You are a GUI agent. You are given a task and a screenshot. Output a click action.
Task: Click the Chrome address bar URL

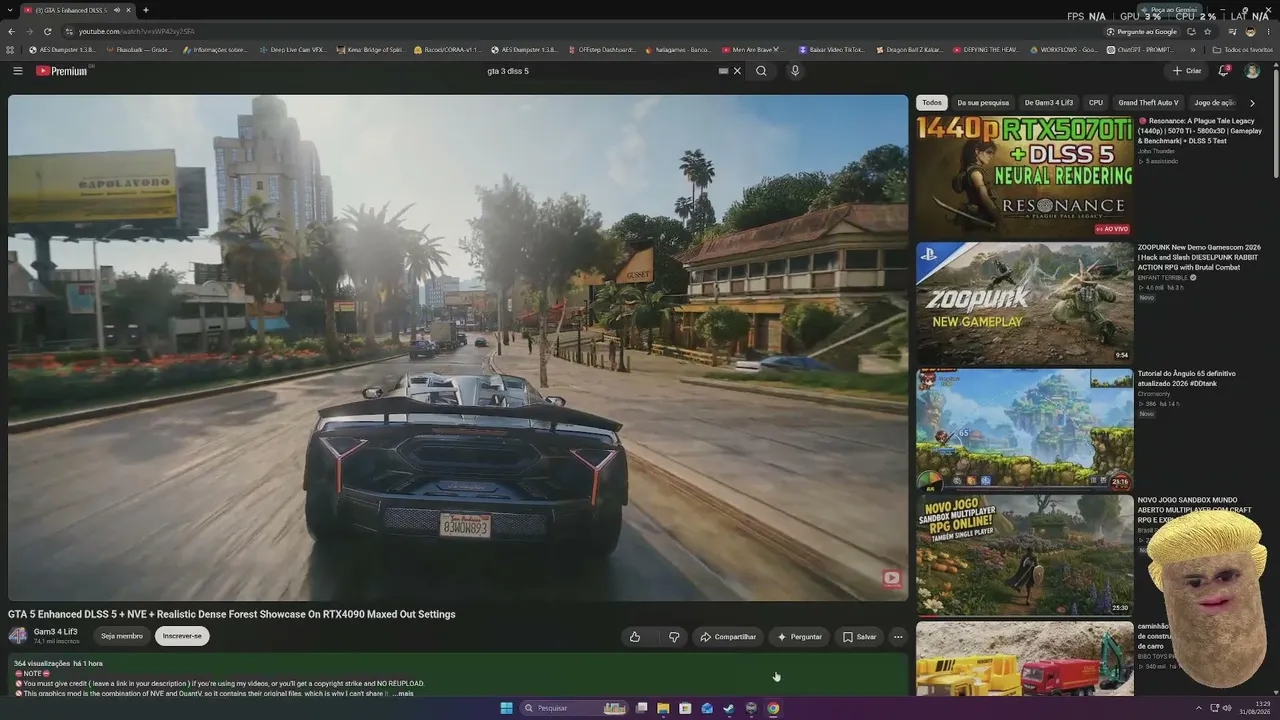point(137,31)
